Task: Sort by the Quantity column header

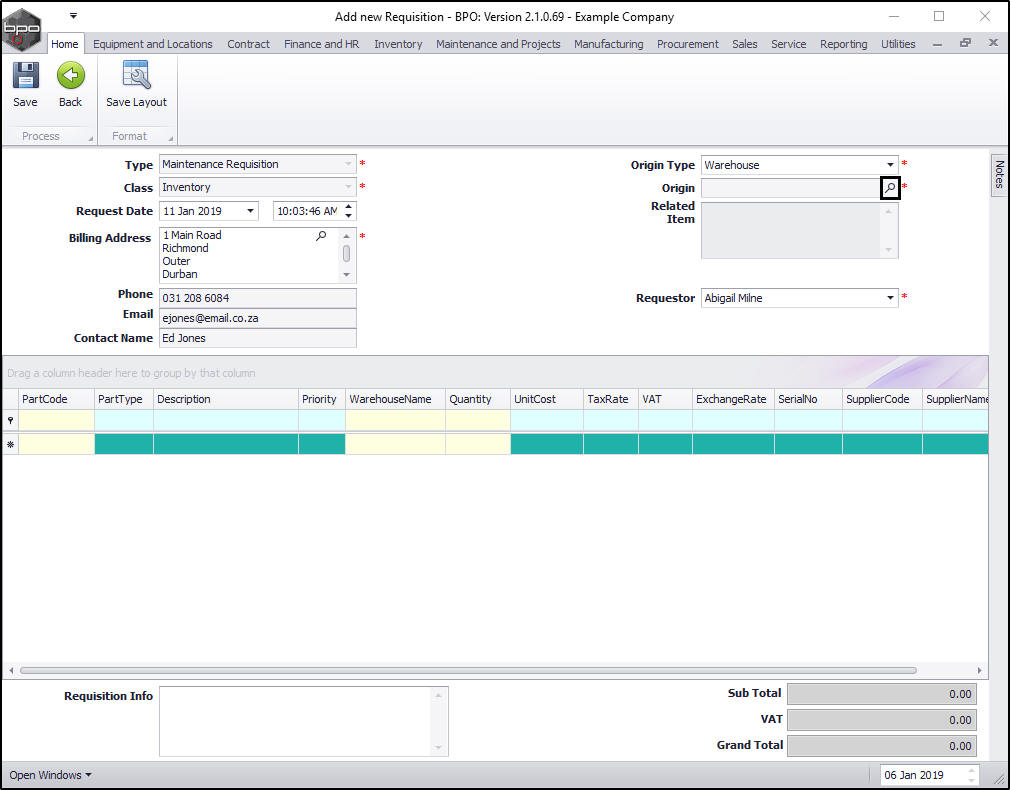Action: 478,399
